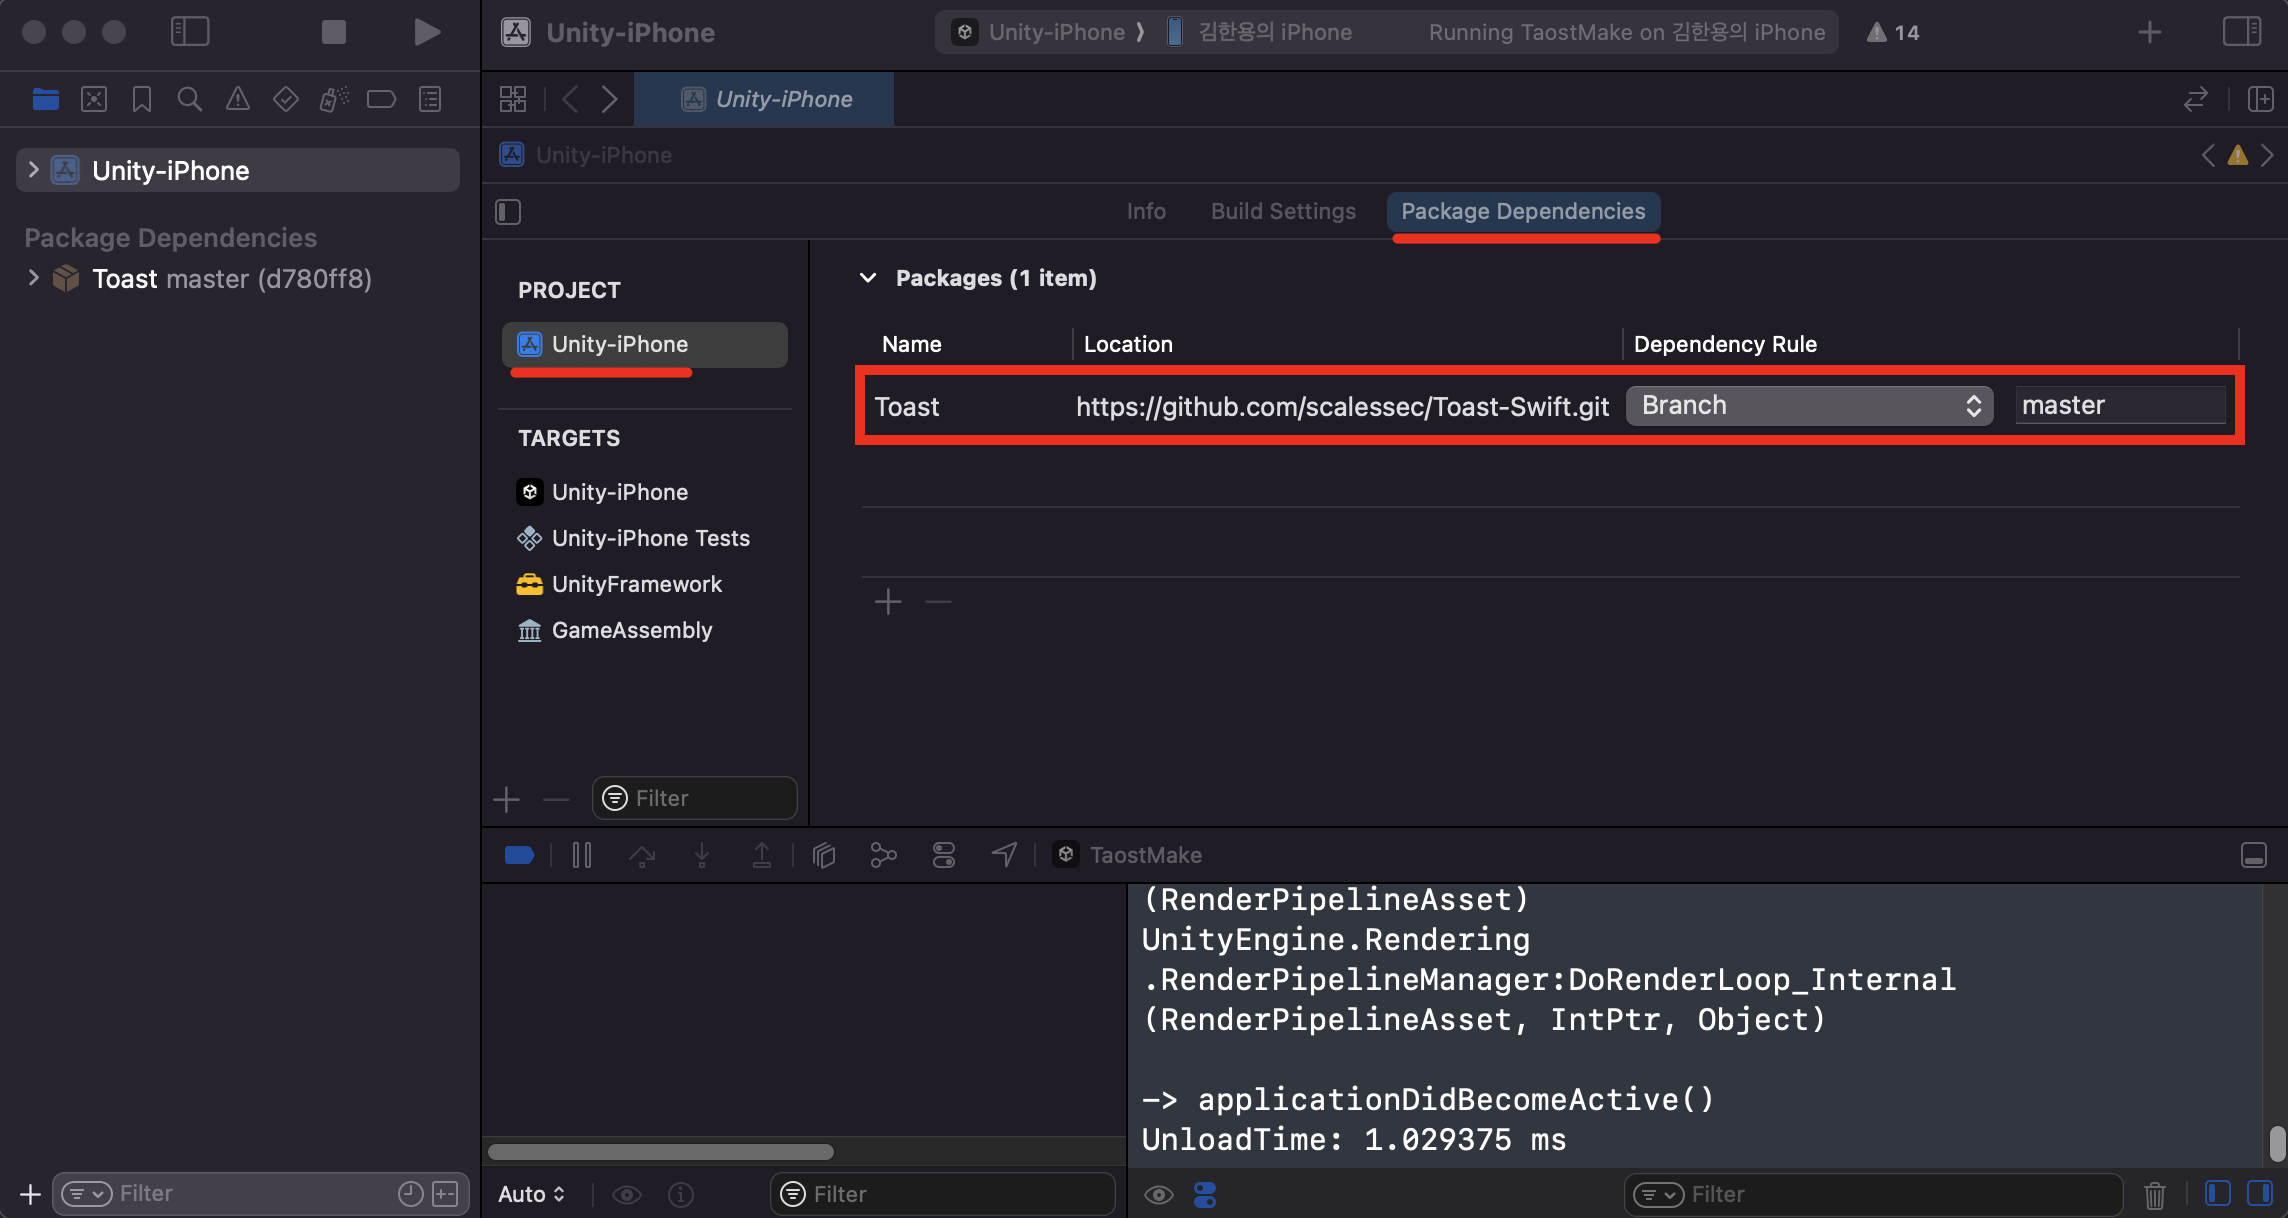Clear the console with trash icon
2288x1218 pixels.
point(2155,1195)
